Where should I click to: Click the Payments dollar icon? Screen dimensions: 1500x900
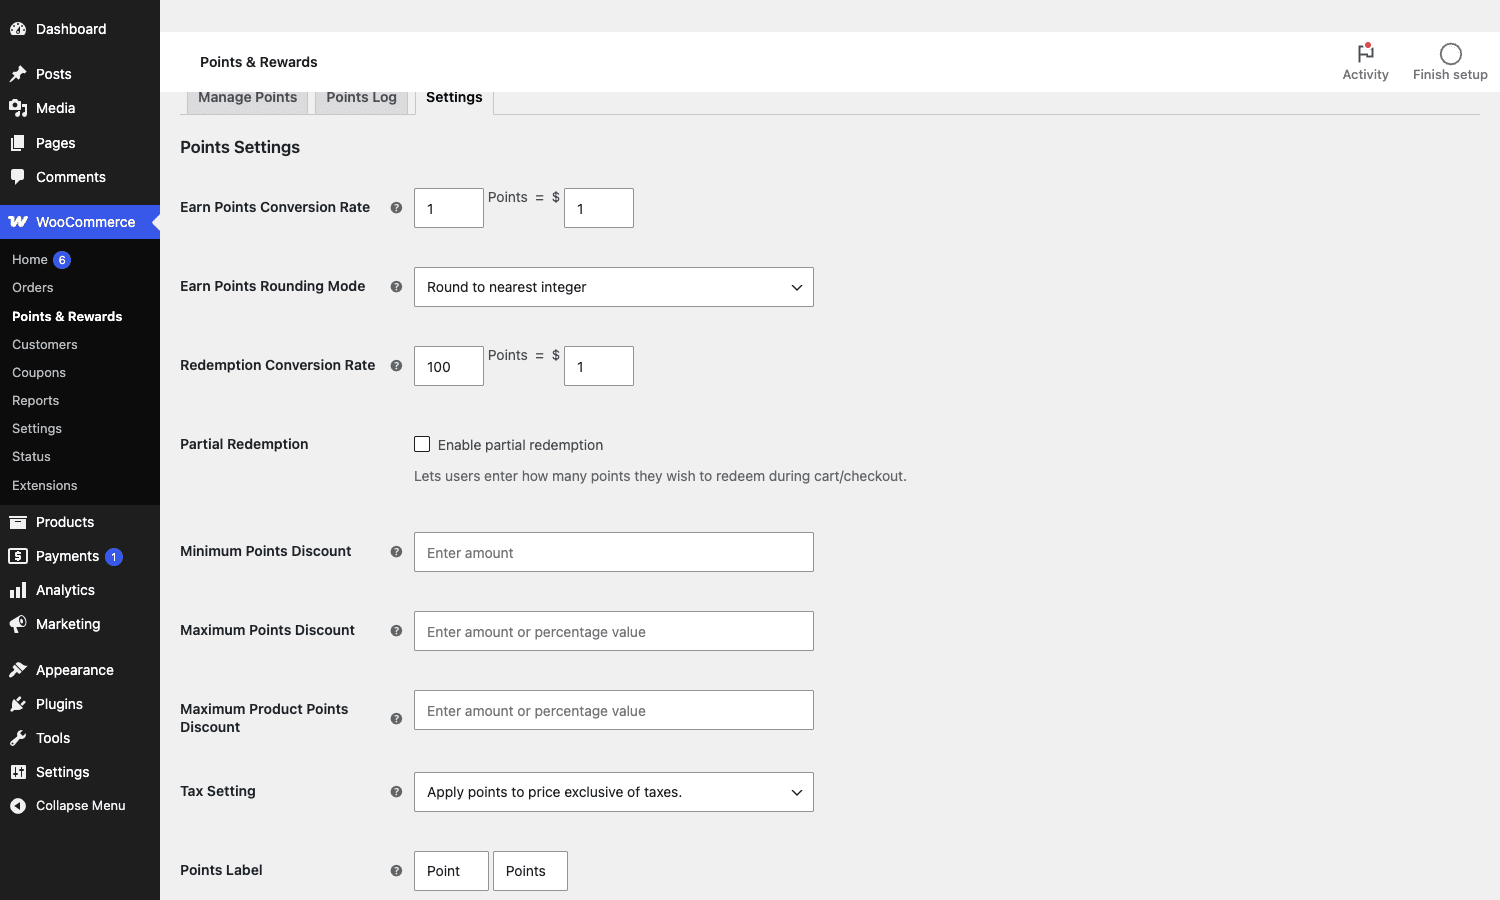tap(18, 556)
